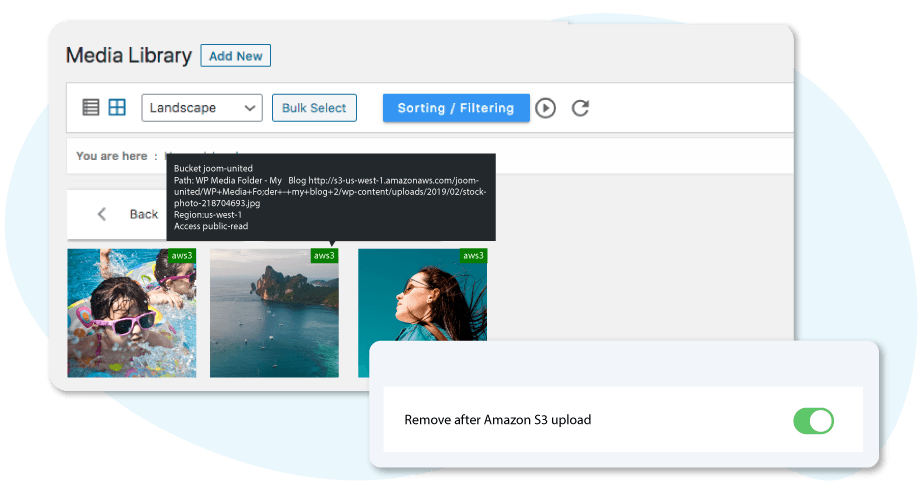Click the Bulk Select button
This screenshot has width=920, height=504.
pyautogui.click(x=314, y=108)
